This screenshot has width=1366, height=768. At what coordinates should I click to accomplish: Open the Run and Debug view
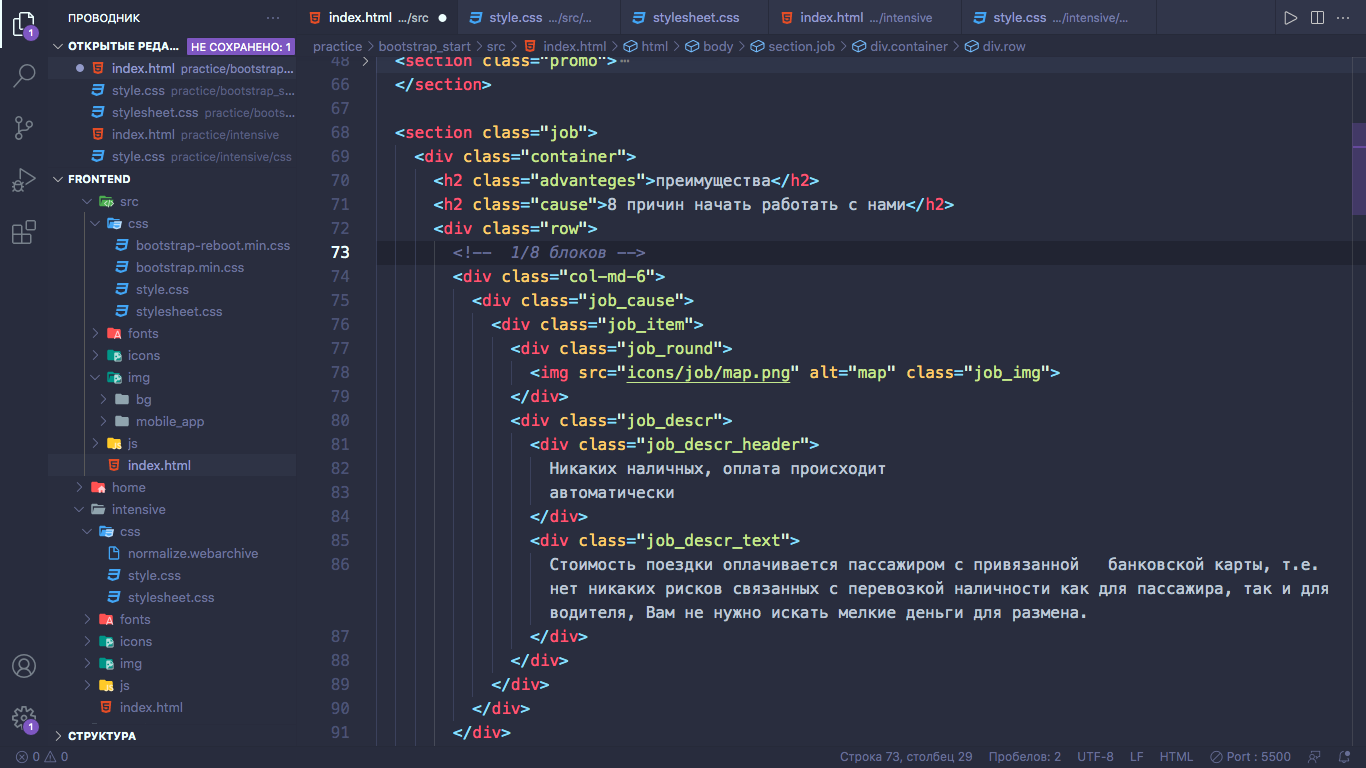pos(24,180)
